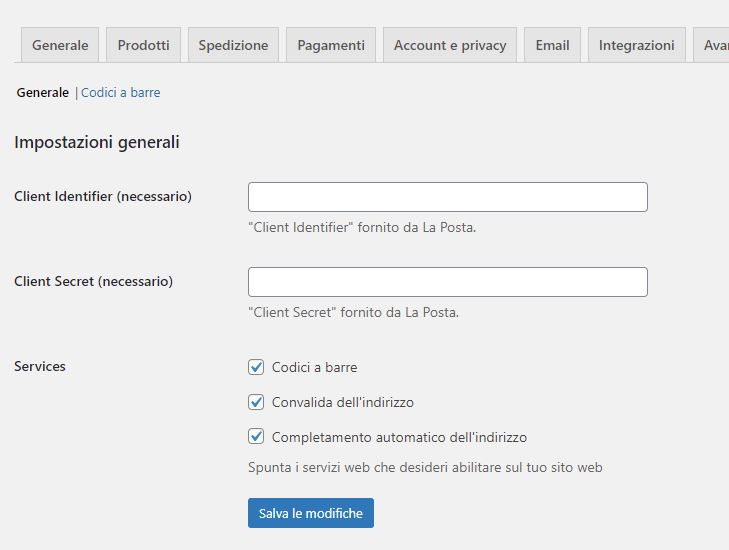Click into the Client Identifier text field

pos(447,197)
